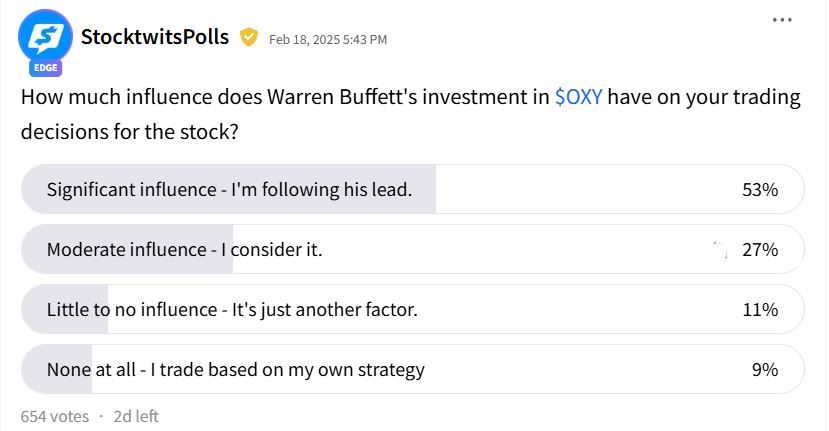Click the gold verified checkmark badge
Image resolution: width=829 pixels, height=431 pixels.
(x=248, y=38)
